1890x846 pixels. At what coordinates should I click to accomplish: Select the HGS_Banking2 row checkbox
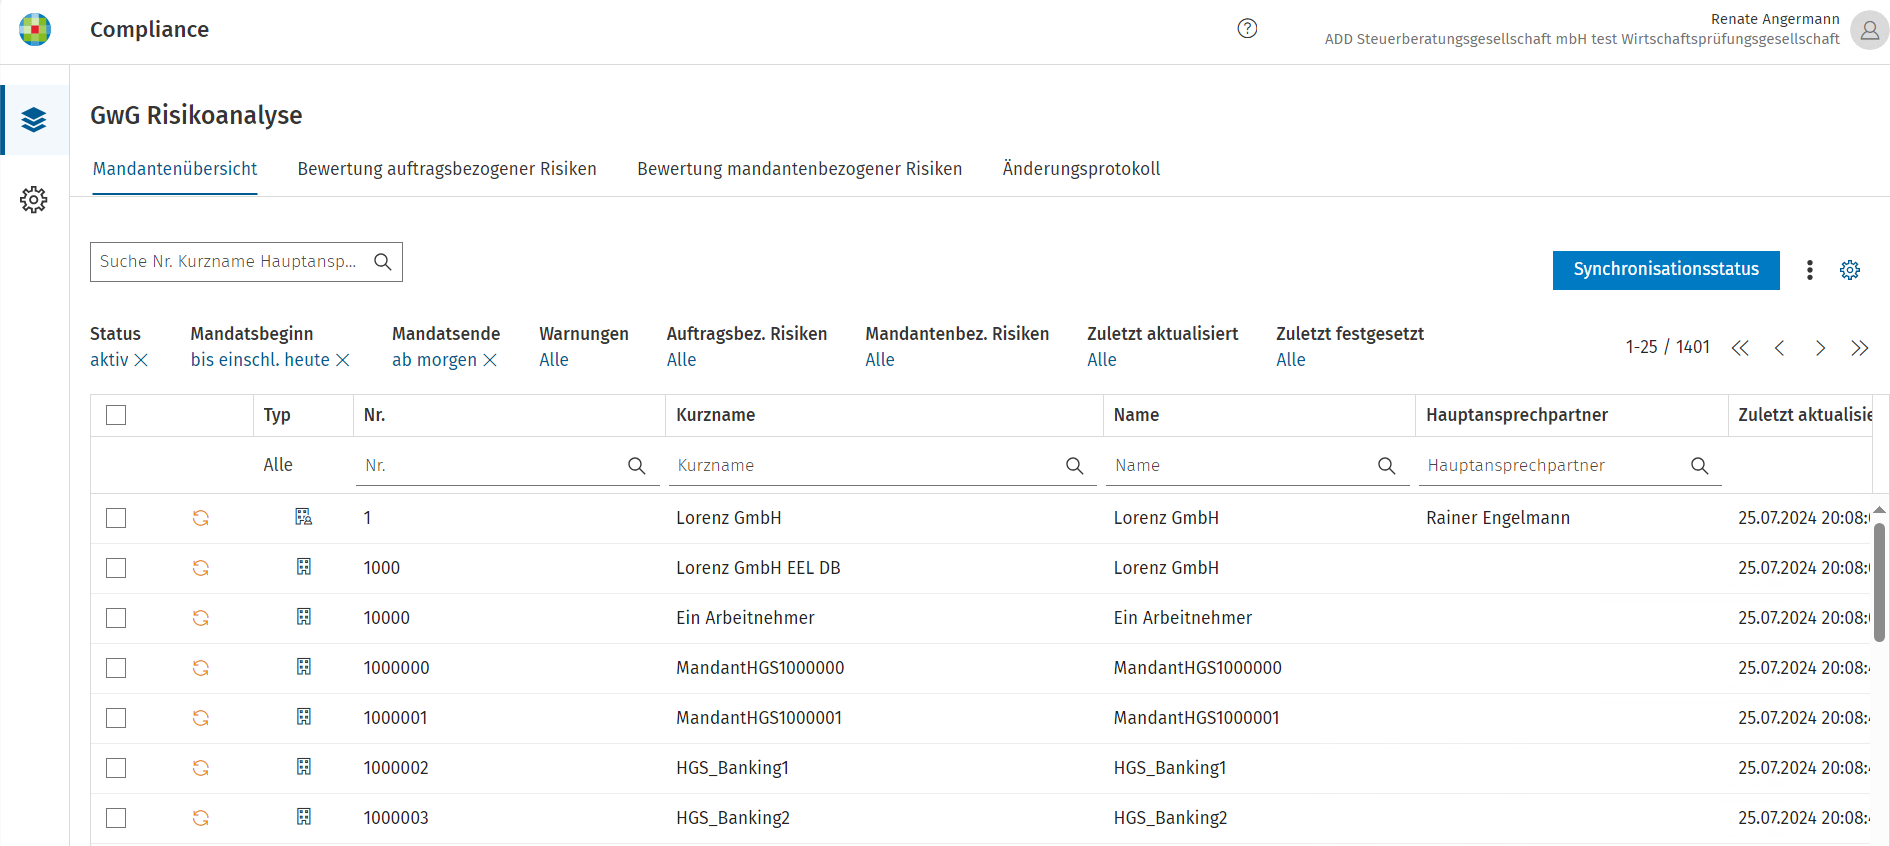116,818
